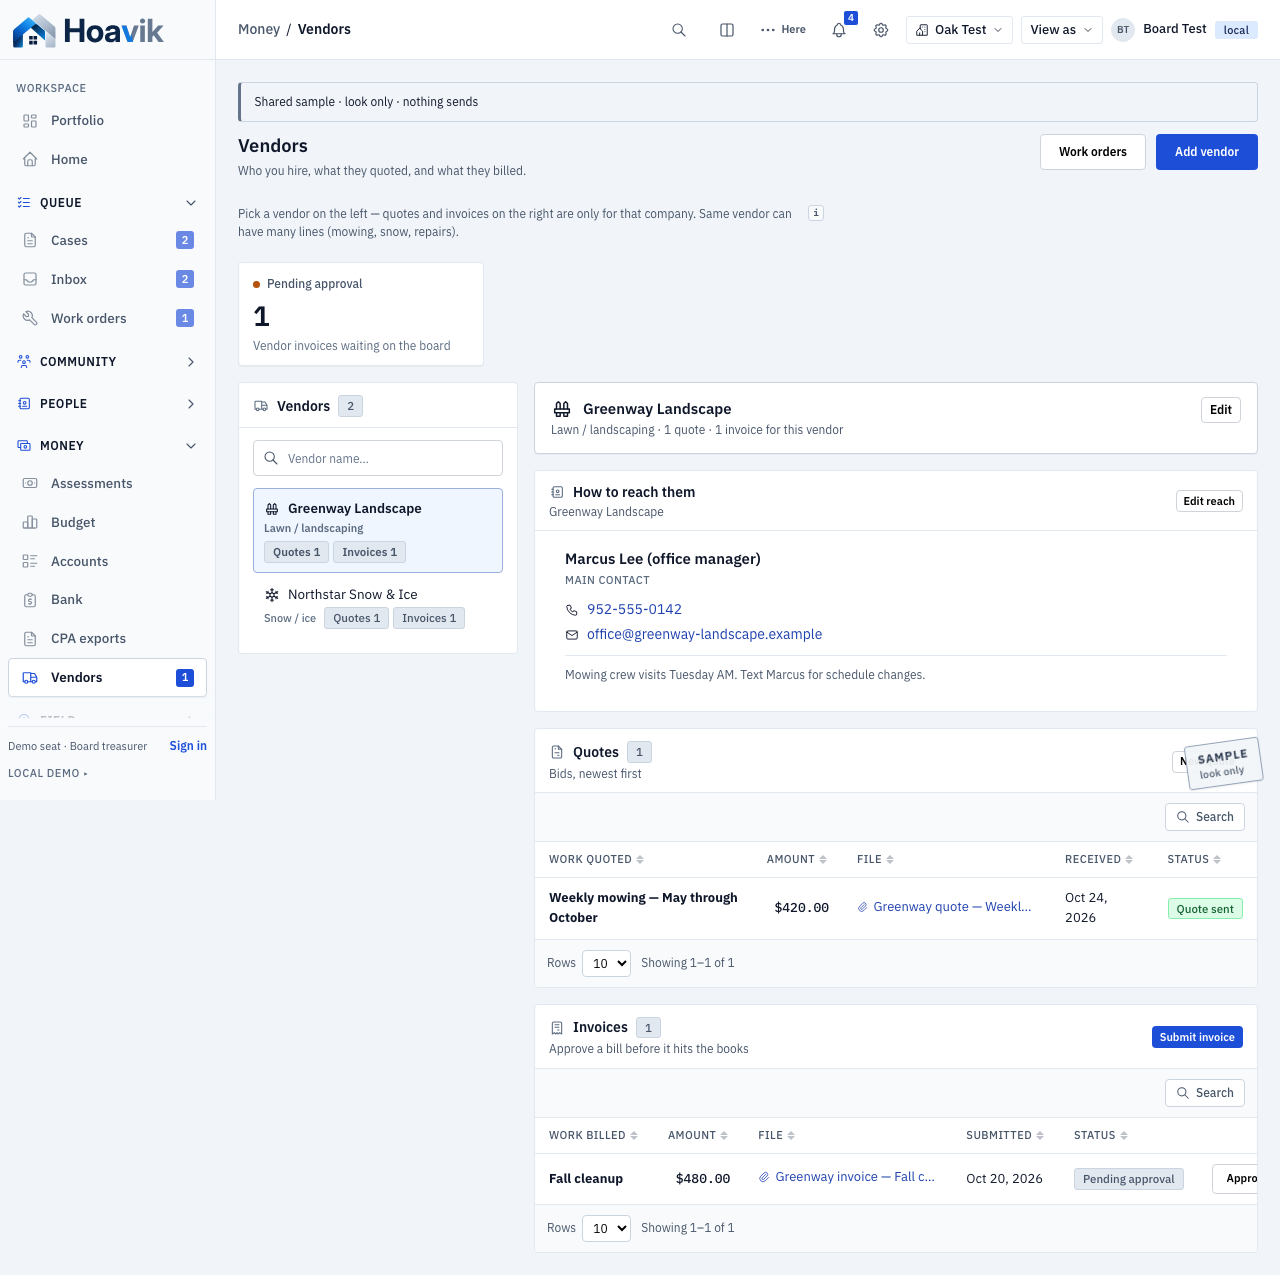Open the View as dropdown
The width and height of the screenshot is (1280, 1275).
(x=1062, y=30)
